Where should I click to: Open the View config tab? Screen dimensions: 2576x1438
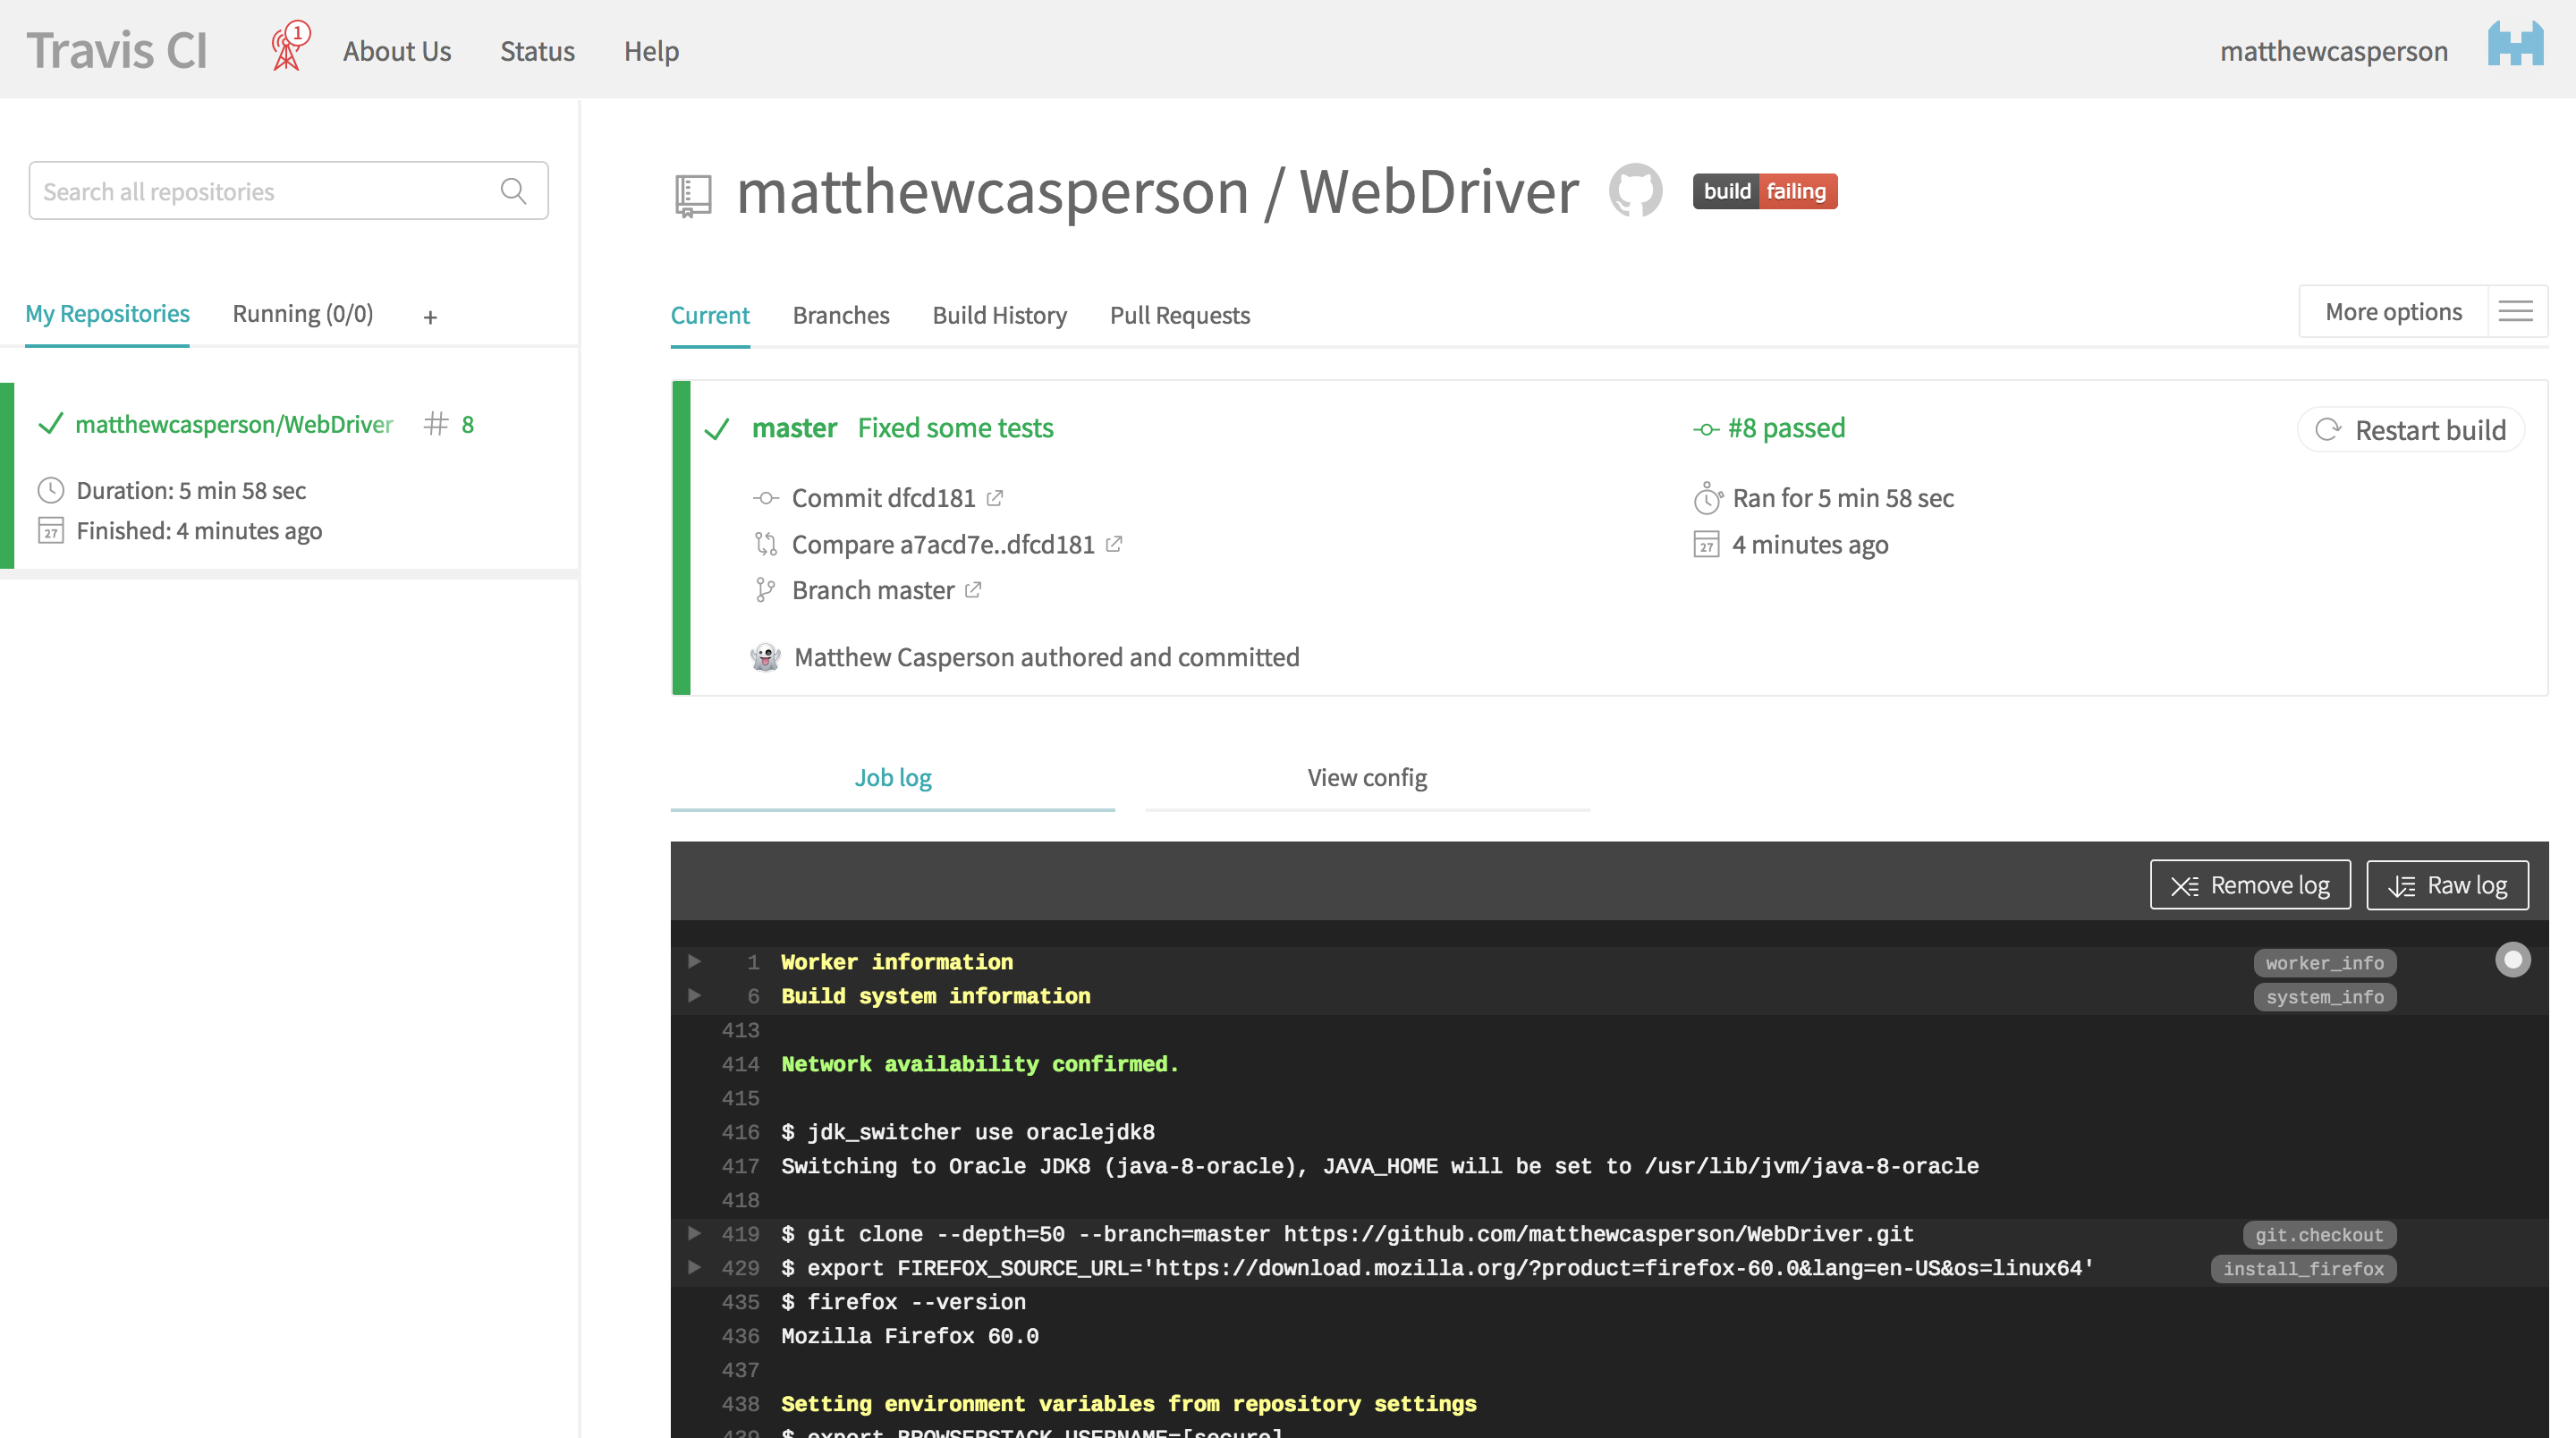(1366, 778)
